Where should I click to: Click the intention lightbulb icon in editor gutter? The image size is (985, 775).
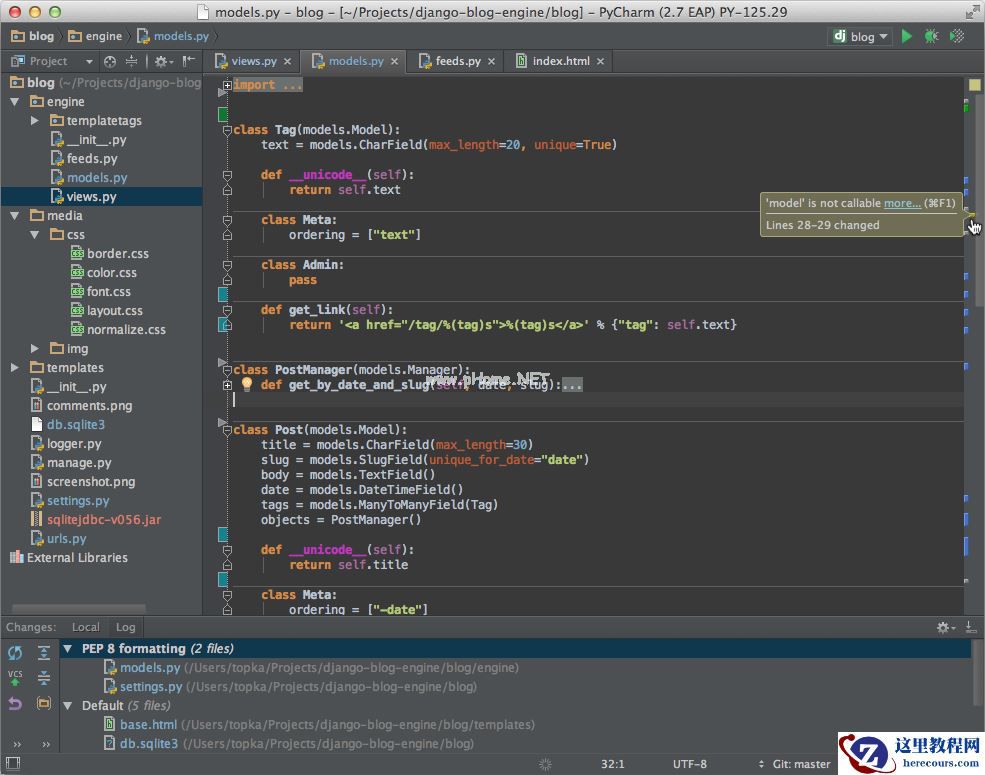pyautogui.click(x=246, y=385)
